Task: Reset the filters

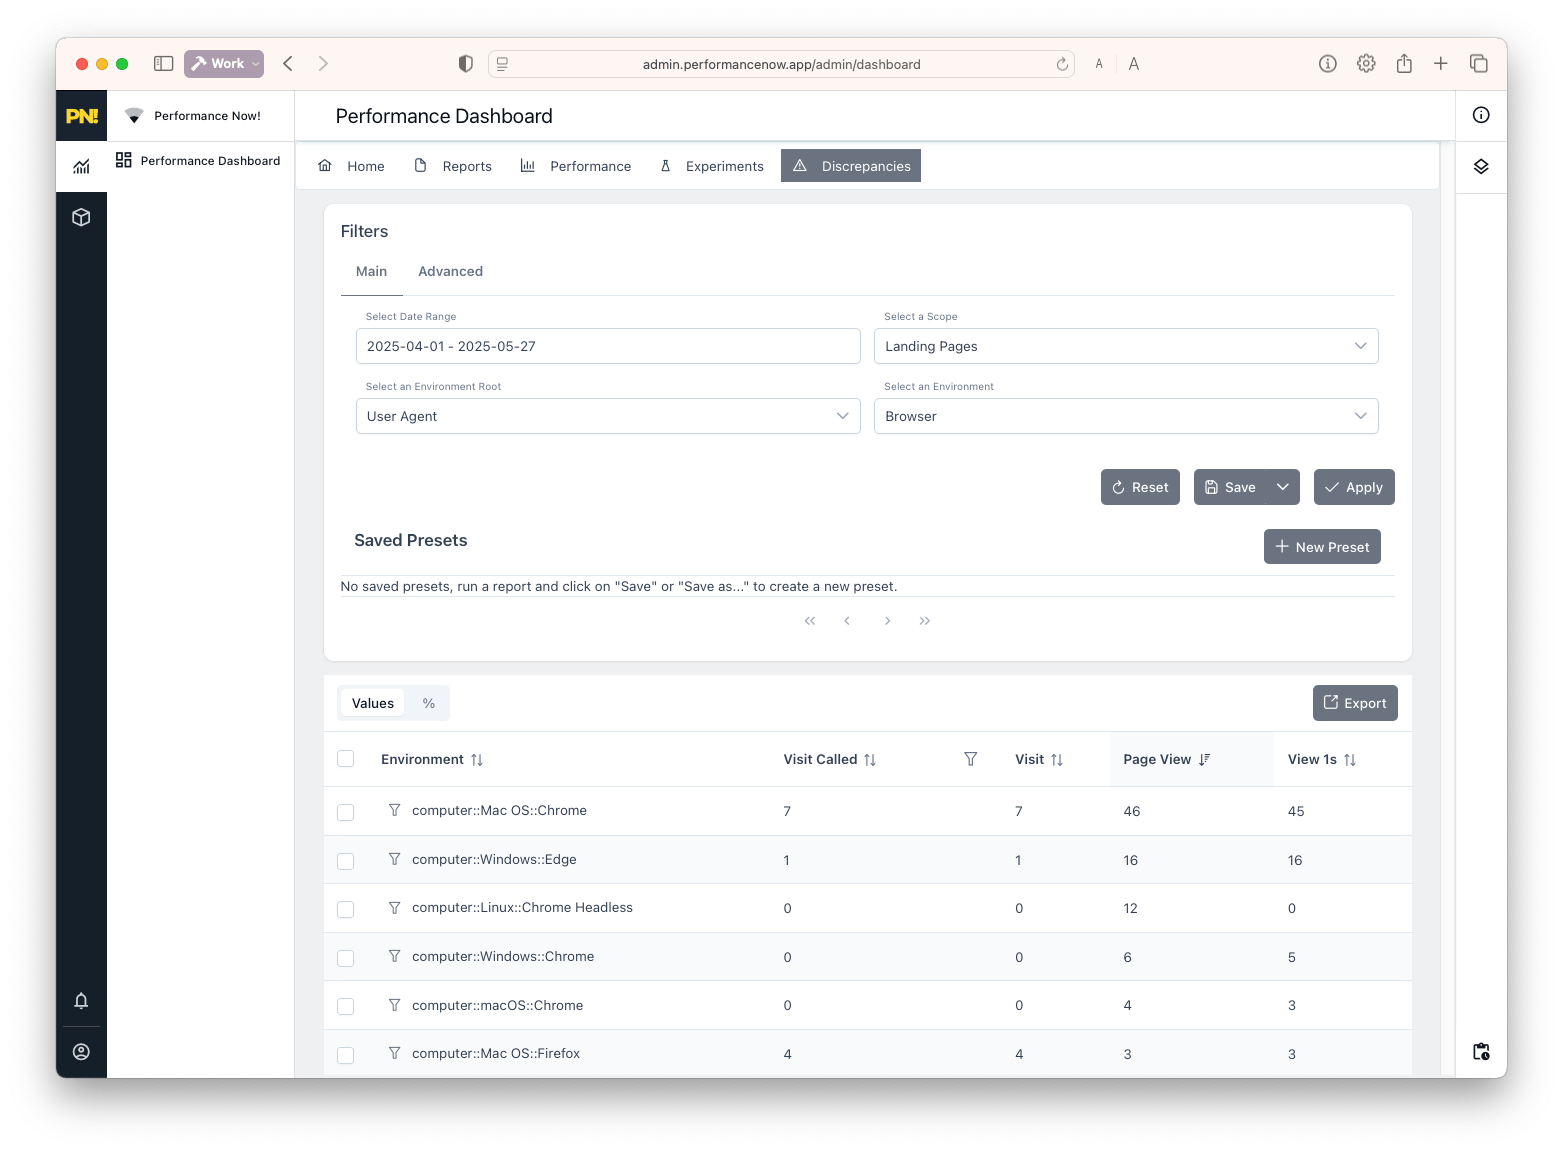Action: [1140, 487]
